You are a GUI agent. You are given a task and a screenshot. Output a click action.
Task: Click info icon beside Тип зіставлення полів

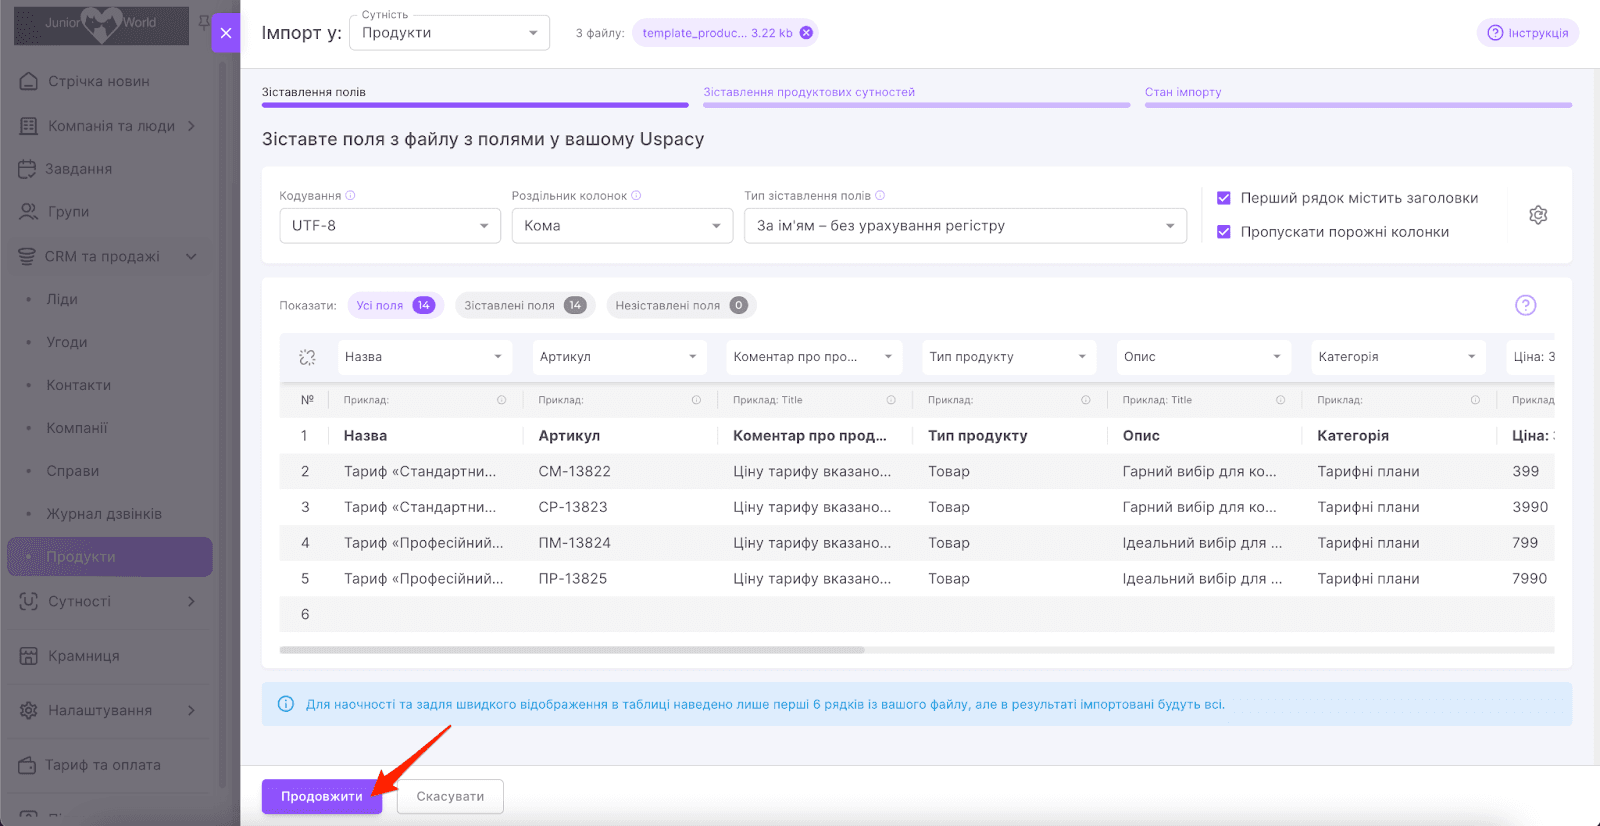point(880,196)
